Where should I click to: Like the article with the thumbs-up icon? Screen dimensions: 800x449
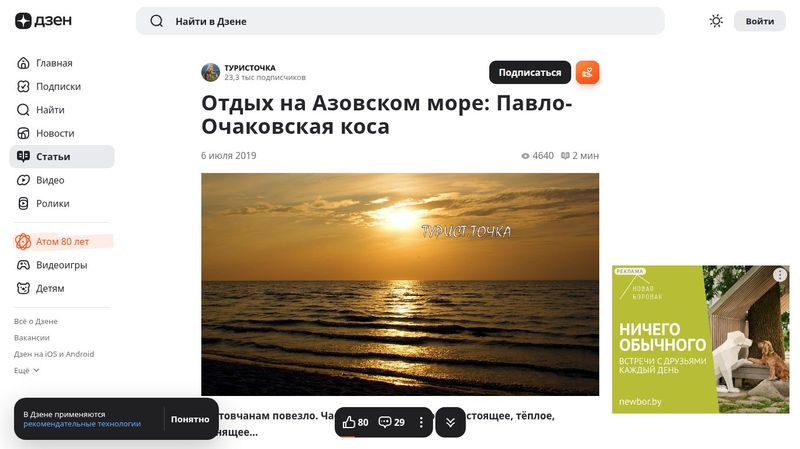tap(355, 422)
